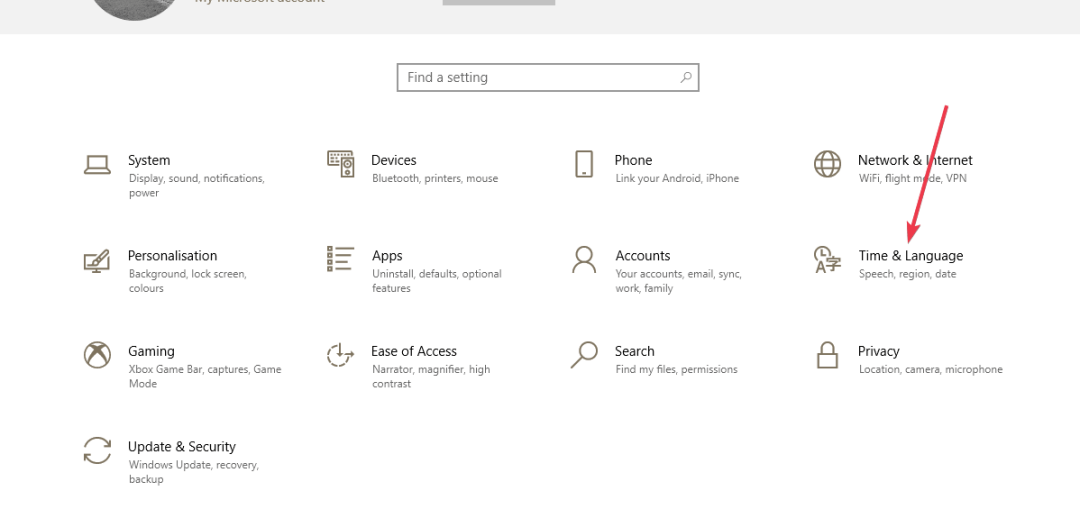Click 'Link your Android, iPhone' text

coord(677,178)
